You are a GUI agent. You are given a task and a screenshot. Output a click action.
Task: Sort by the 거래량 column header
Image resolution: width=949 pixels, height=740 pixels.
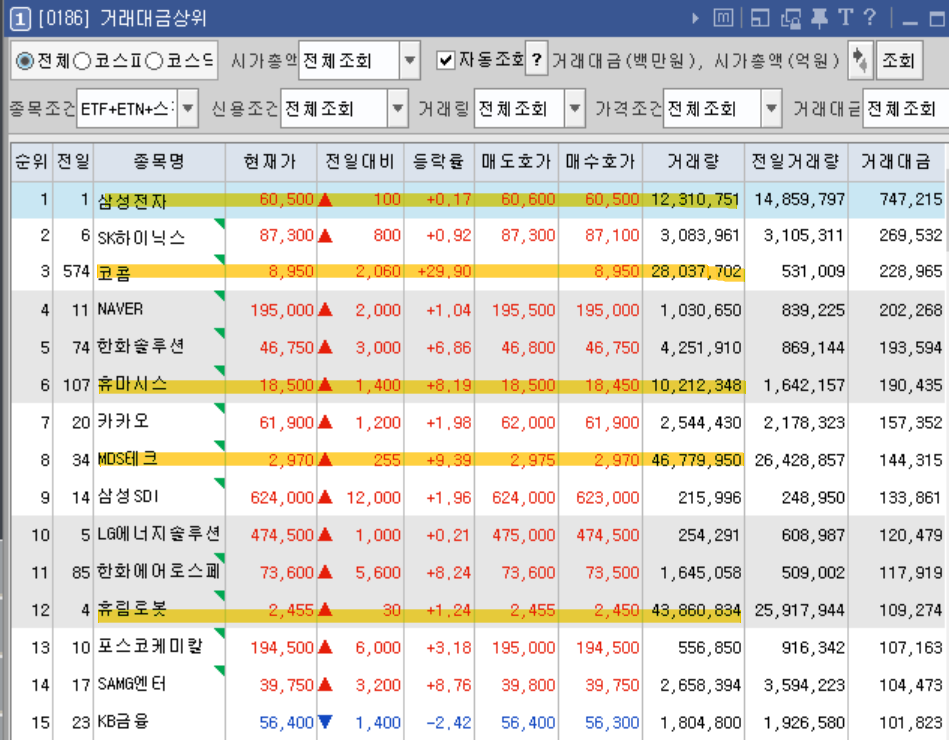694,162
